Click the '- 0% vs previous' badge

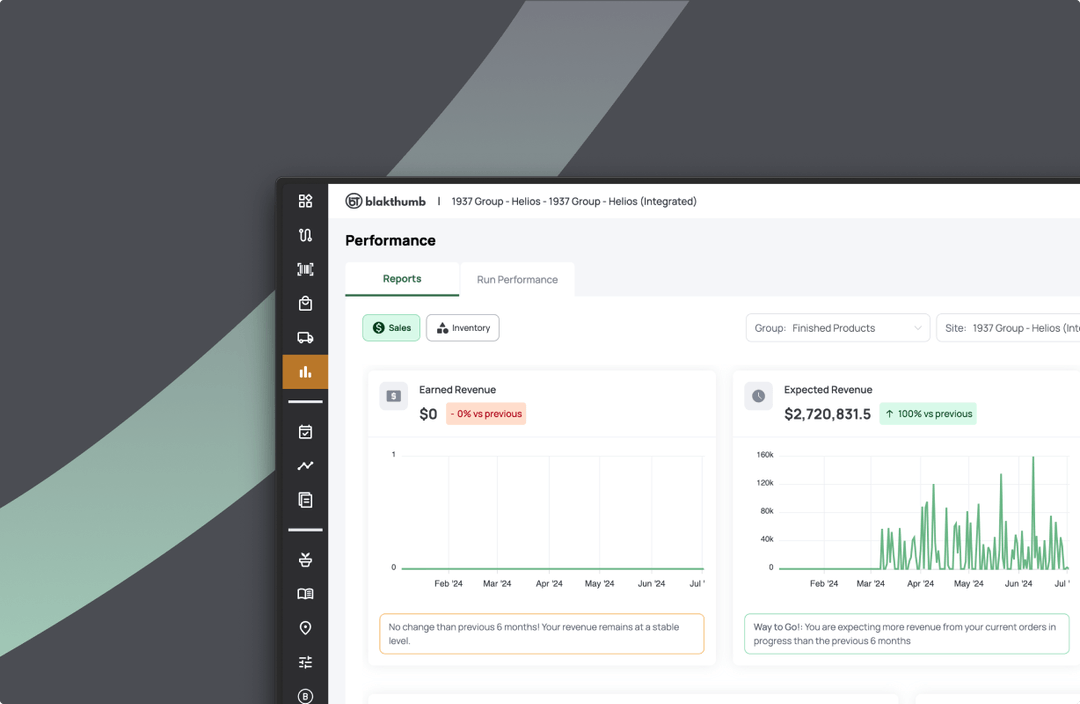pyautogui.click(x=486, y=414)
